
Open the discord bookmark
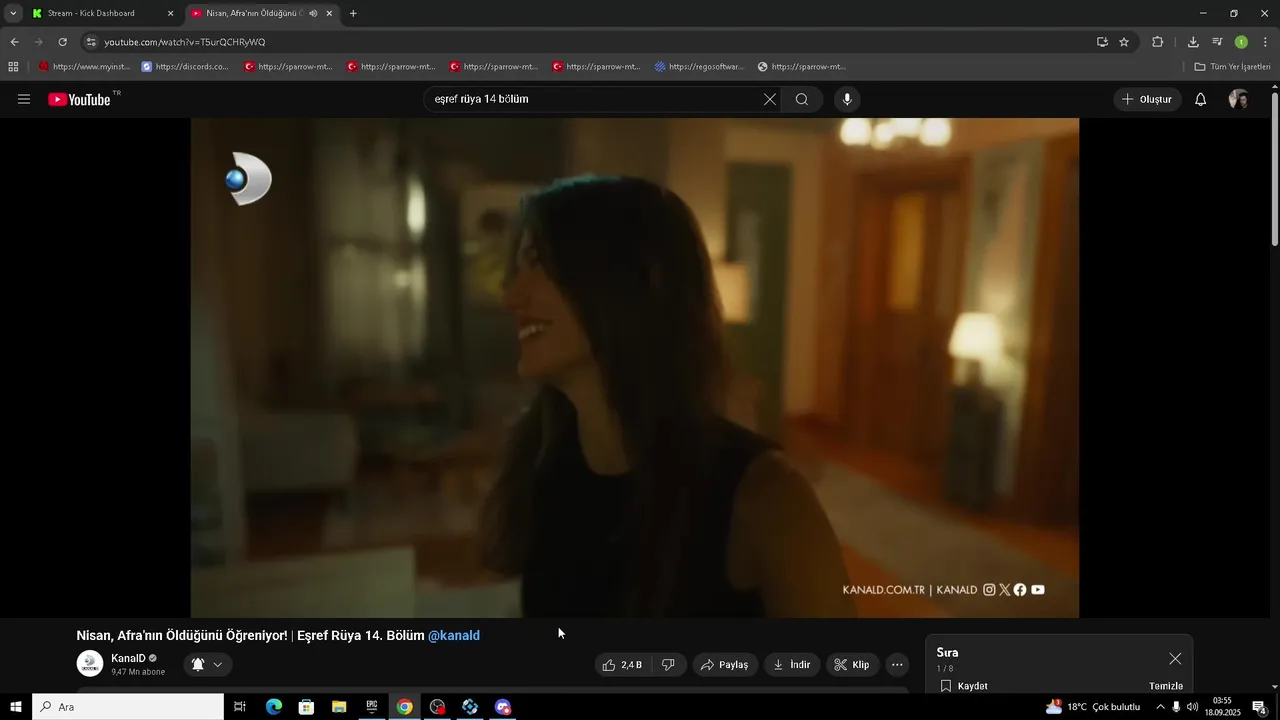[x=185, y=67]
